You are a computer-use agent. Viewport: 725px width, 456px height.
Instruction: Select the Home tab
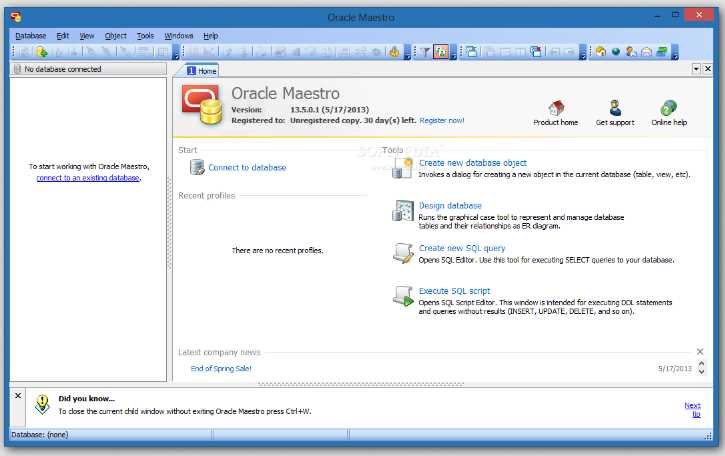(x=202, y=71)
